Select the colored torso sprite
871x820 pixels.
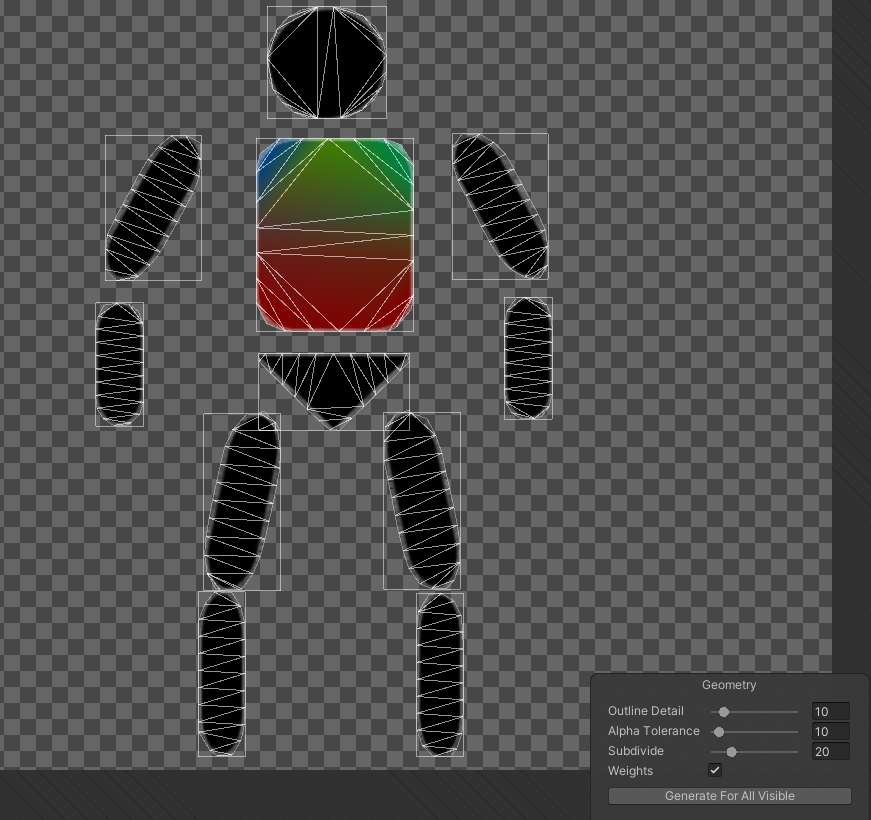[x=334, y=234]
